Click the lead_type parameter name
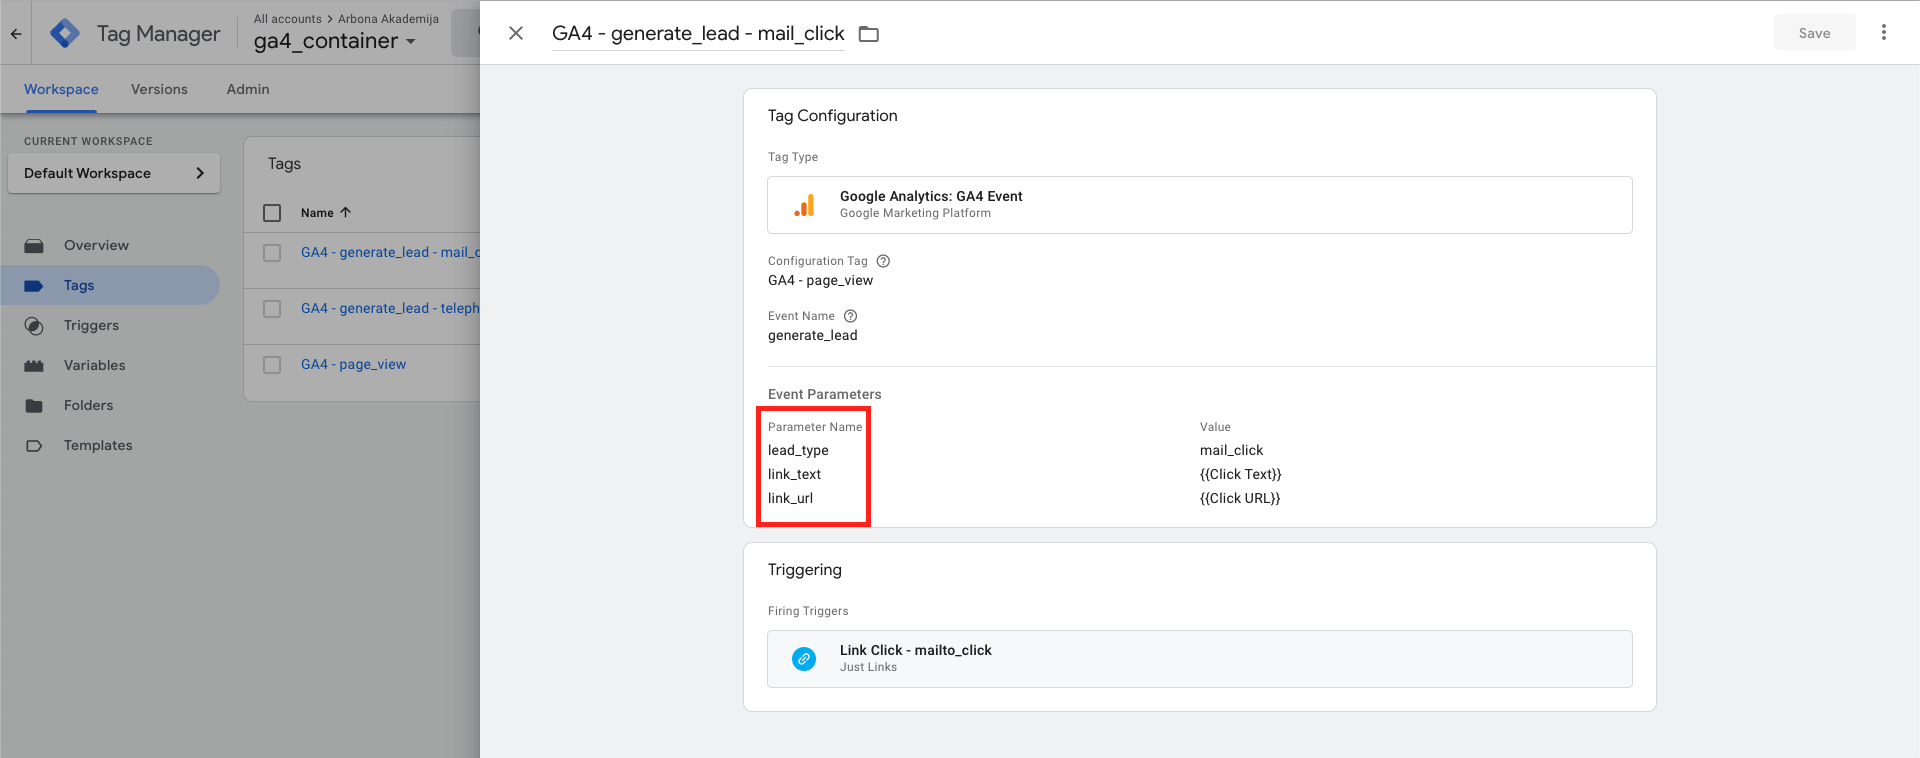The width and height of the screenshot is (1920, 758). 798,450
